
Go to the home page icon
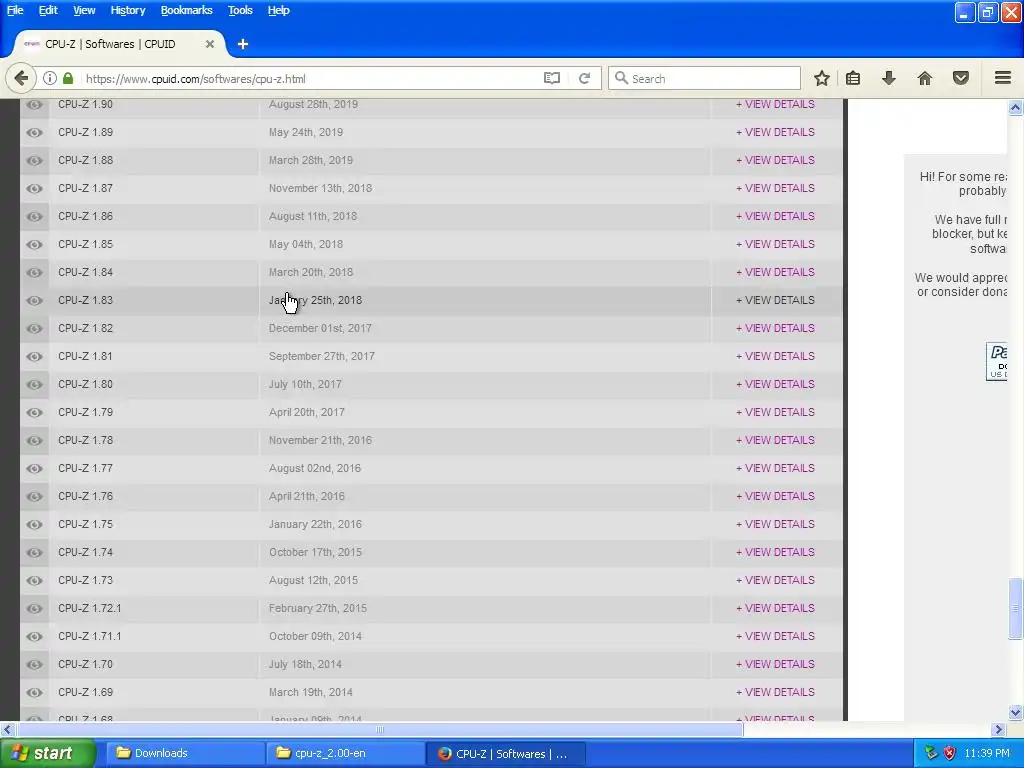(x=925, y=78)
